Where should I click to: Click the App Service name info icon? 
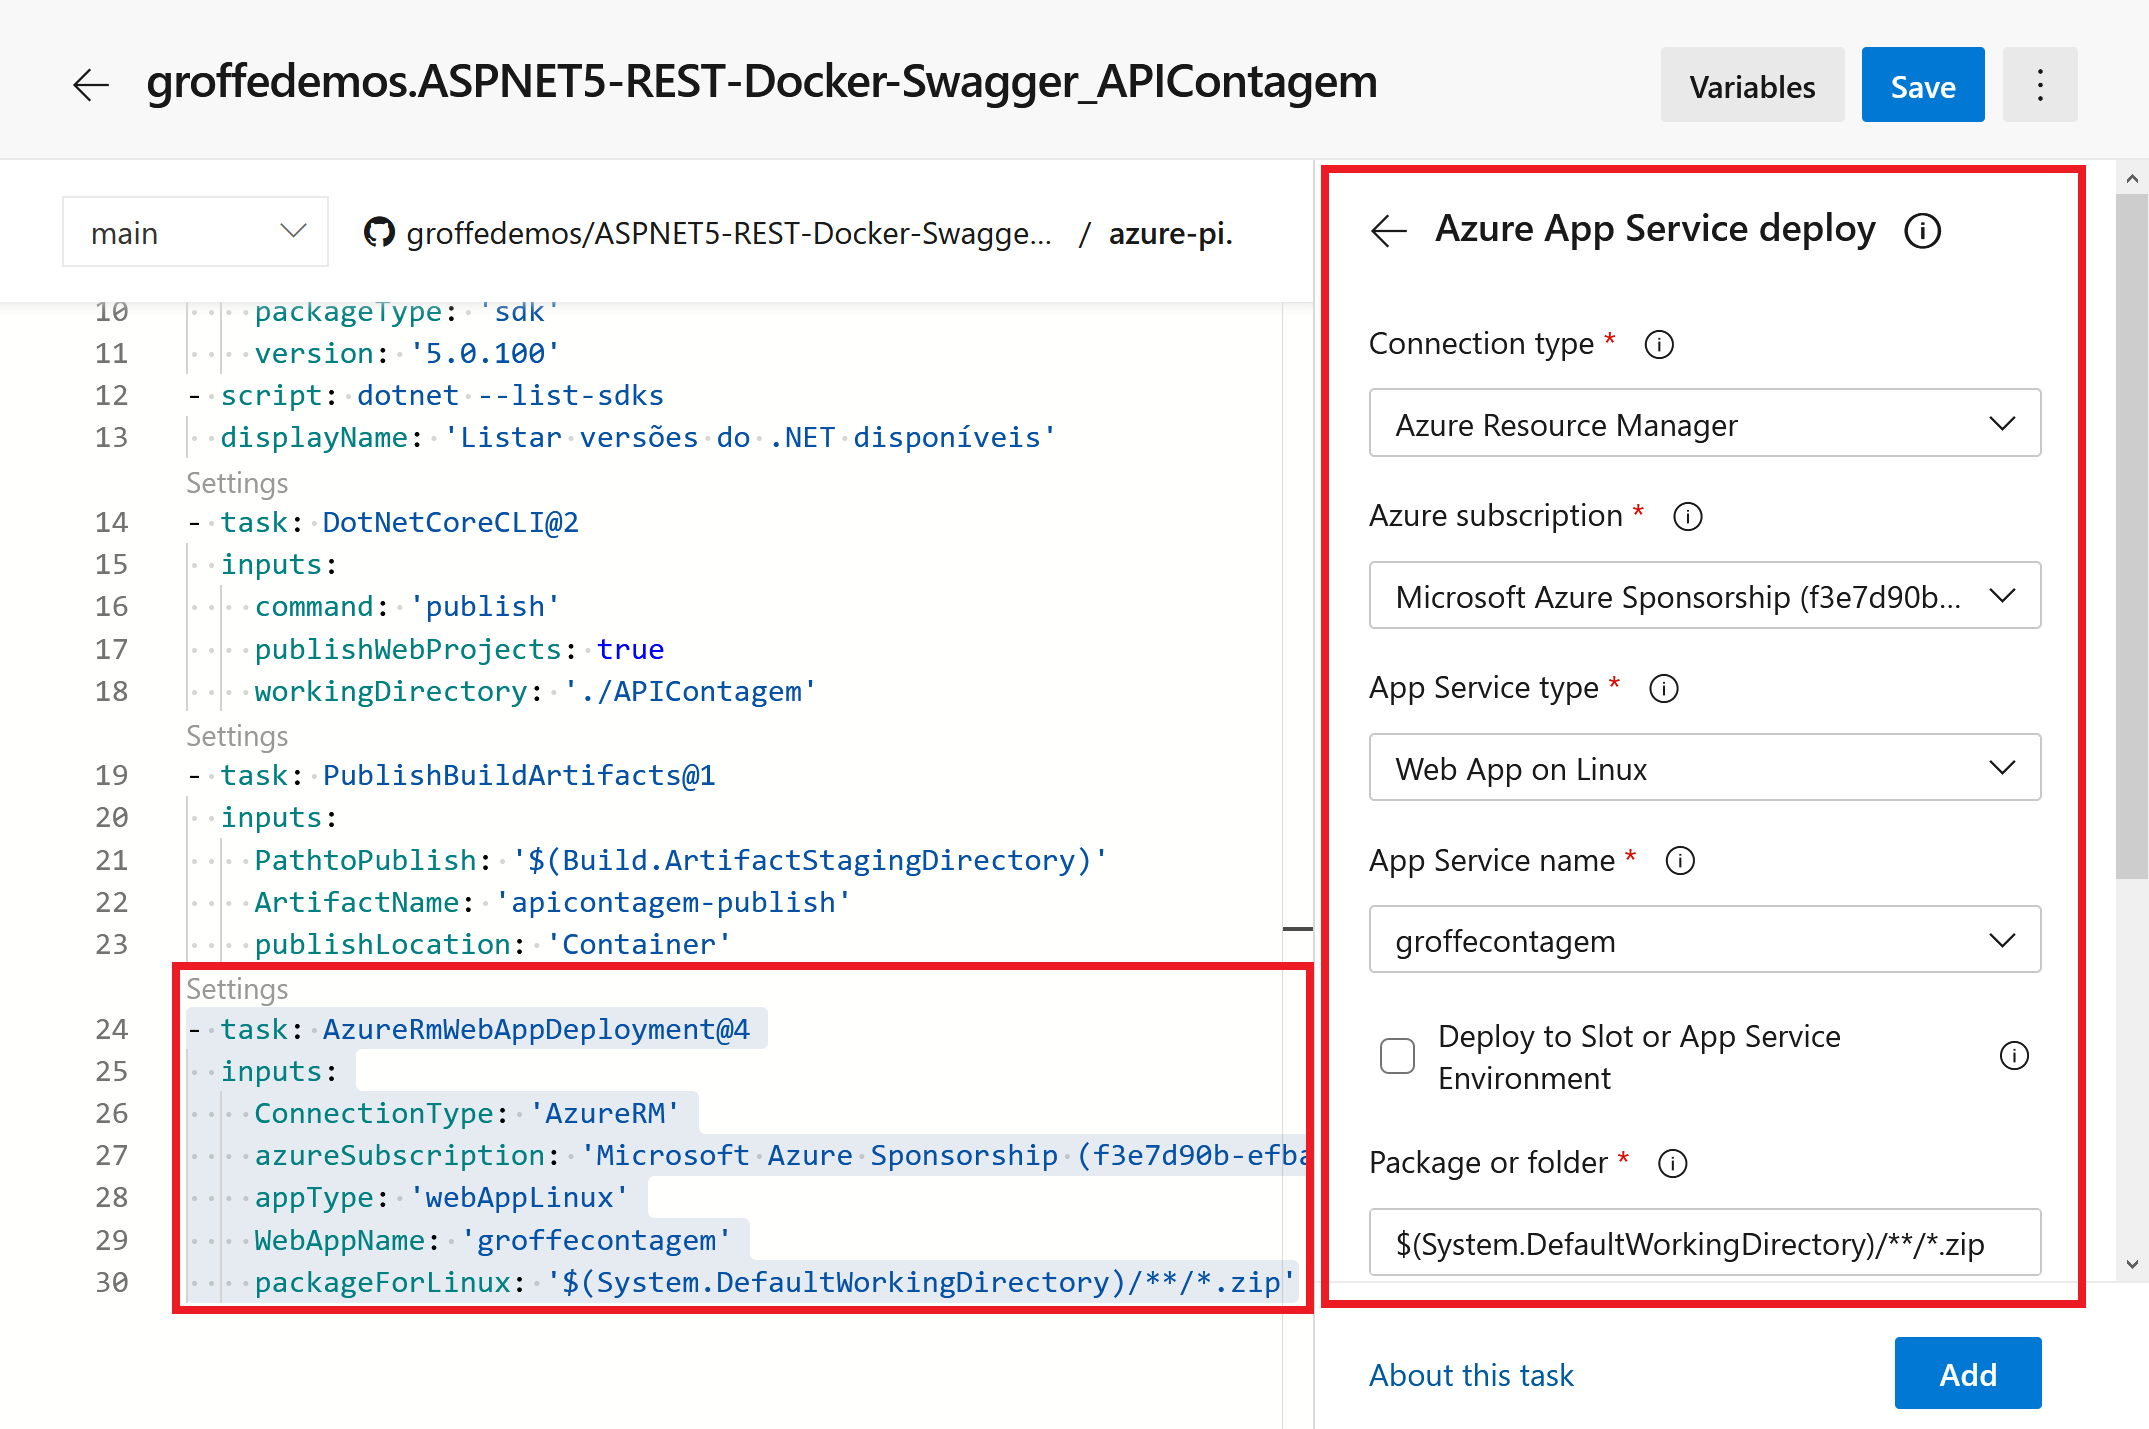[1680, 861]
